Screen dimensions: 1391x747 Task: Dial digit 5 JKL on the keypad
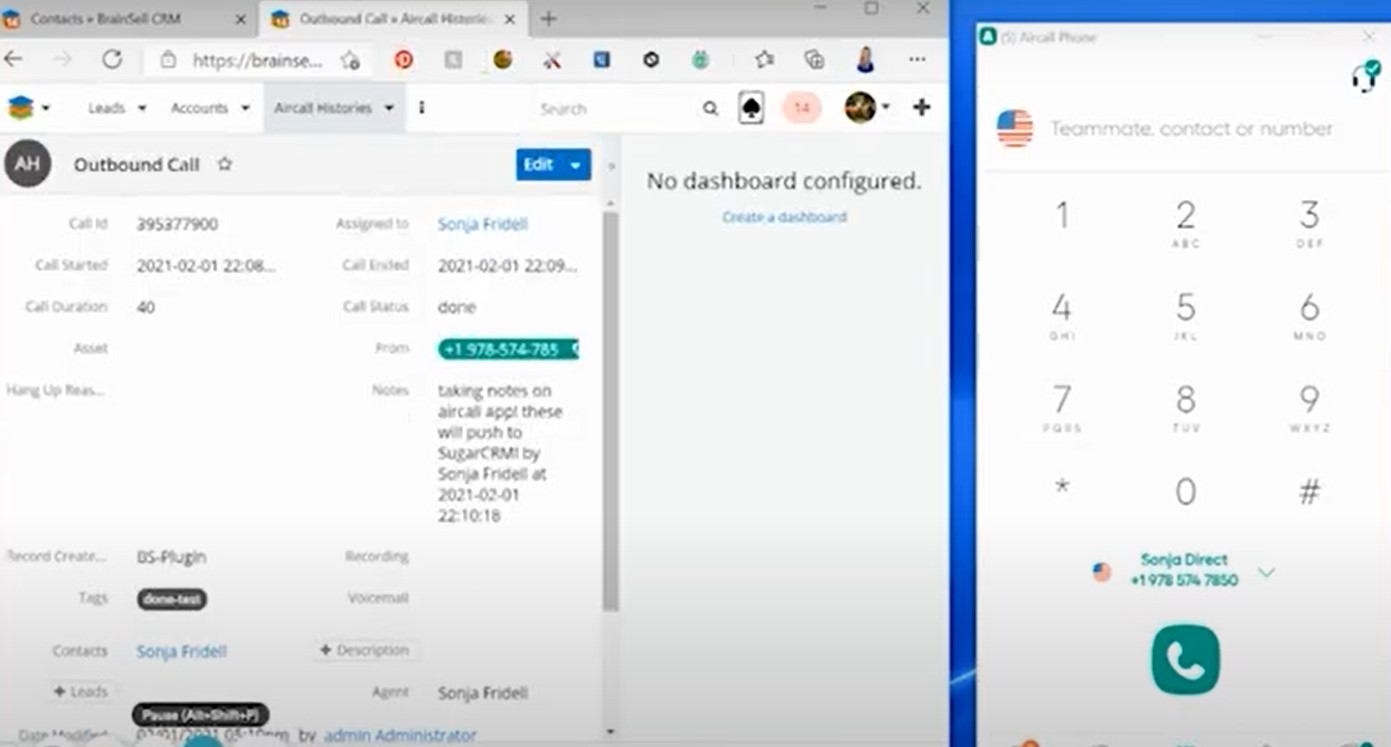point(1185,314)
